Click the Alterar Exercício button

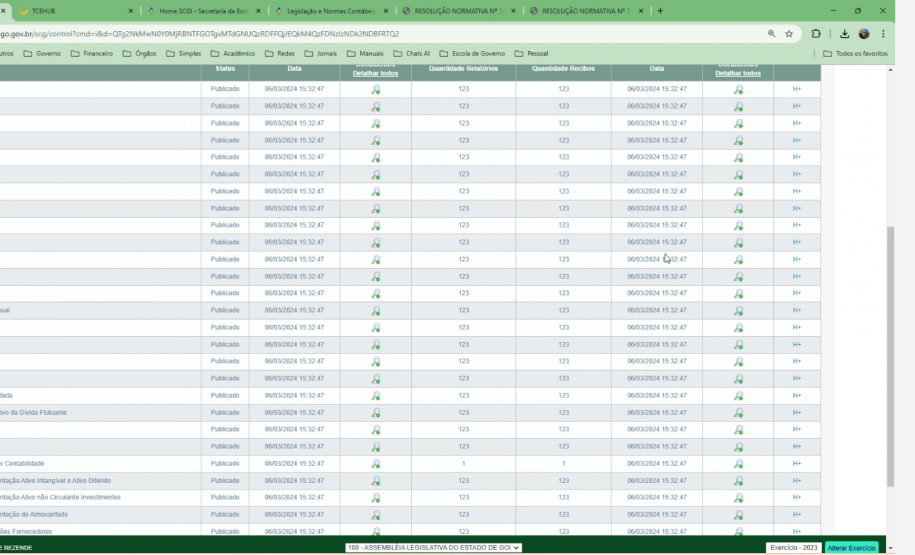851,548
